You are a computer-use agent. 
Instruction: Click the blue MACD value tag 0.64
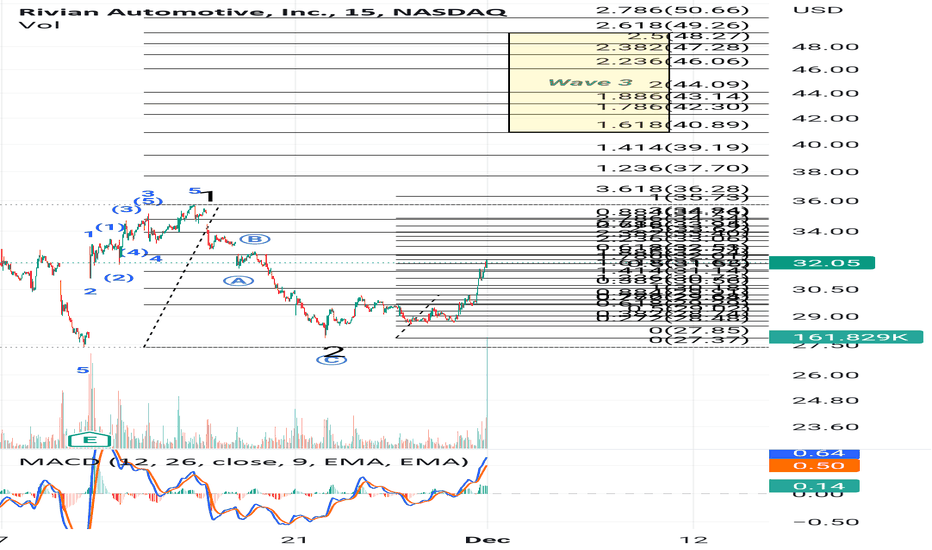click(x=814, y=454)
